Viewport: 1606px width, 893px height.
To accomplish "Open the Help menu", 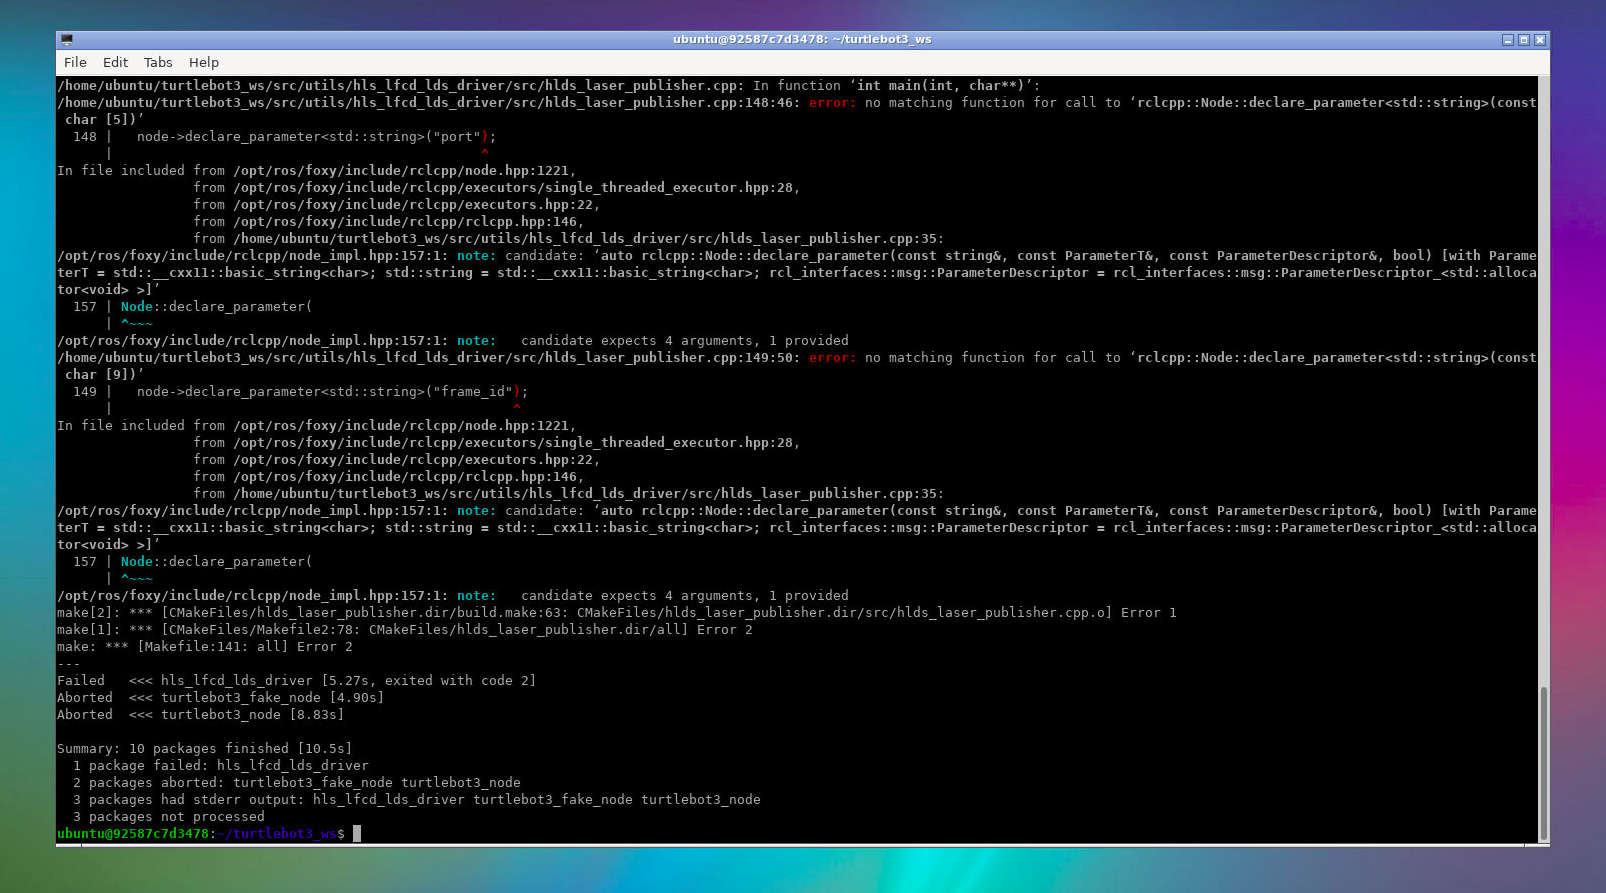I will coord(204,62).
